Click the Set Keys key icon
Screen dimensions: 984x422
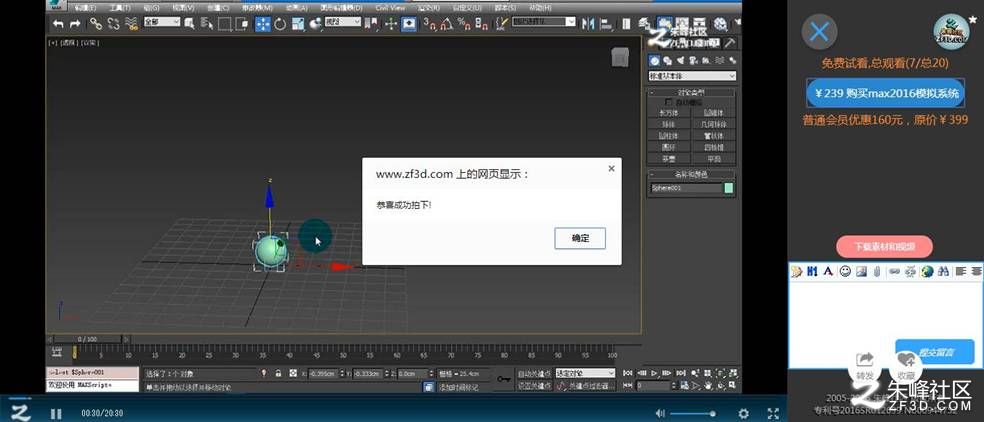click(503, 379)
